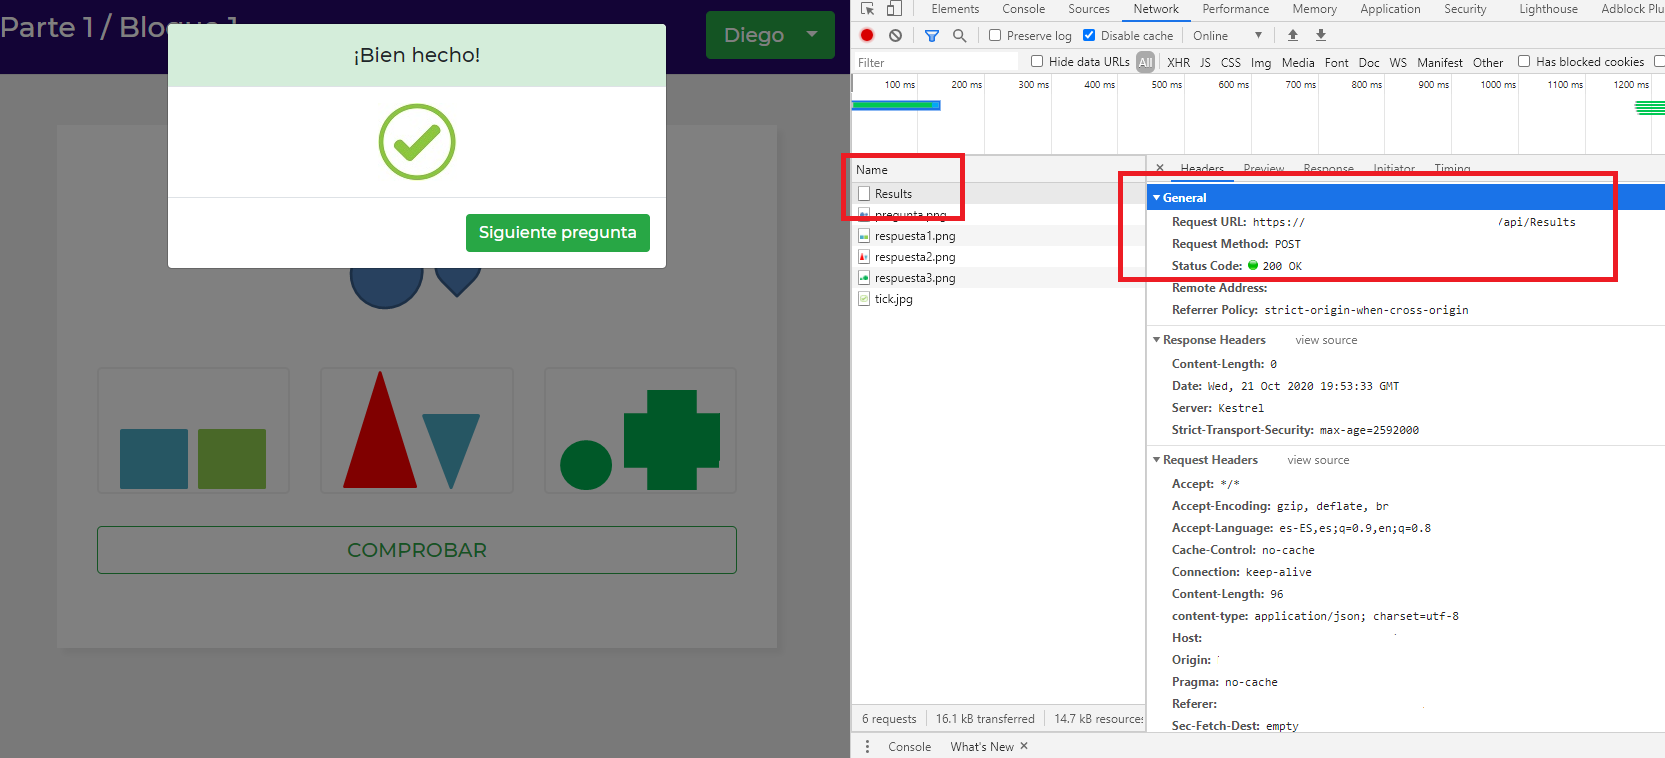This screenshot has height=758, width=1665.
Task: Filter requests by Media type
Action: tap(1298, 62)
